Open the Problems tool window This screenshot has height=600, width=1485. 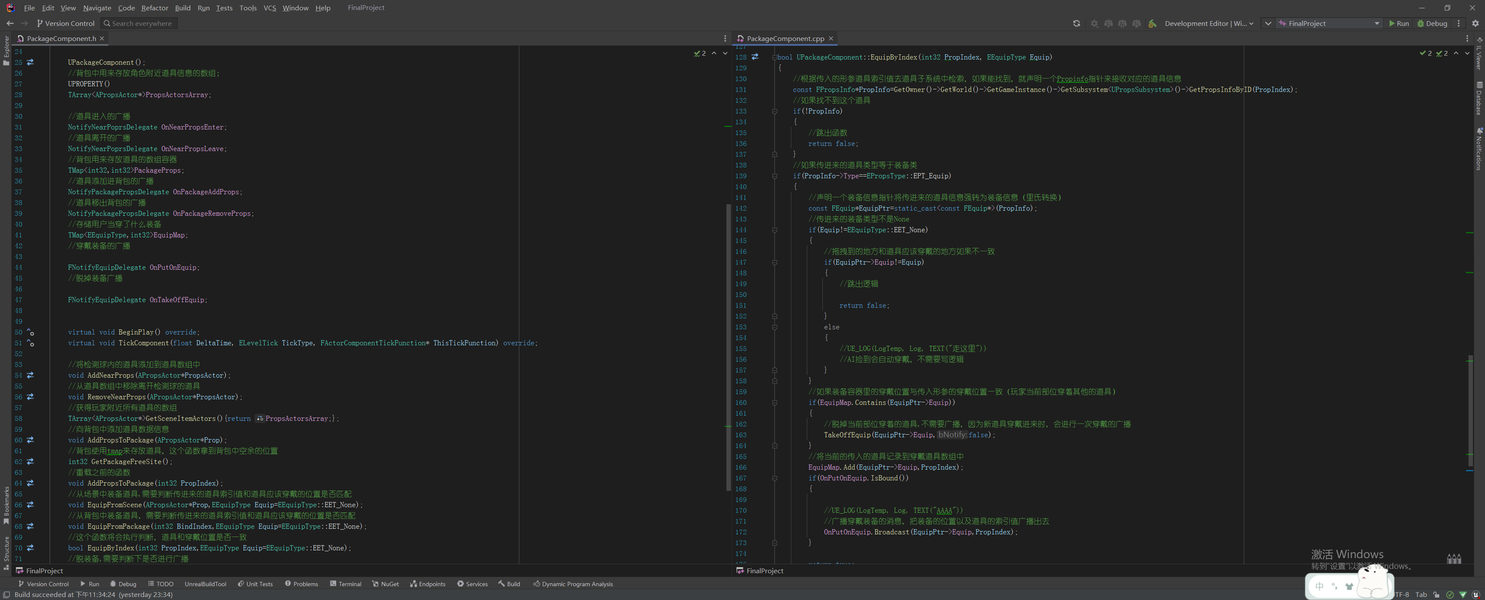coord(301,584)
